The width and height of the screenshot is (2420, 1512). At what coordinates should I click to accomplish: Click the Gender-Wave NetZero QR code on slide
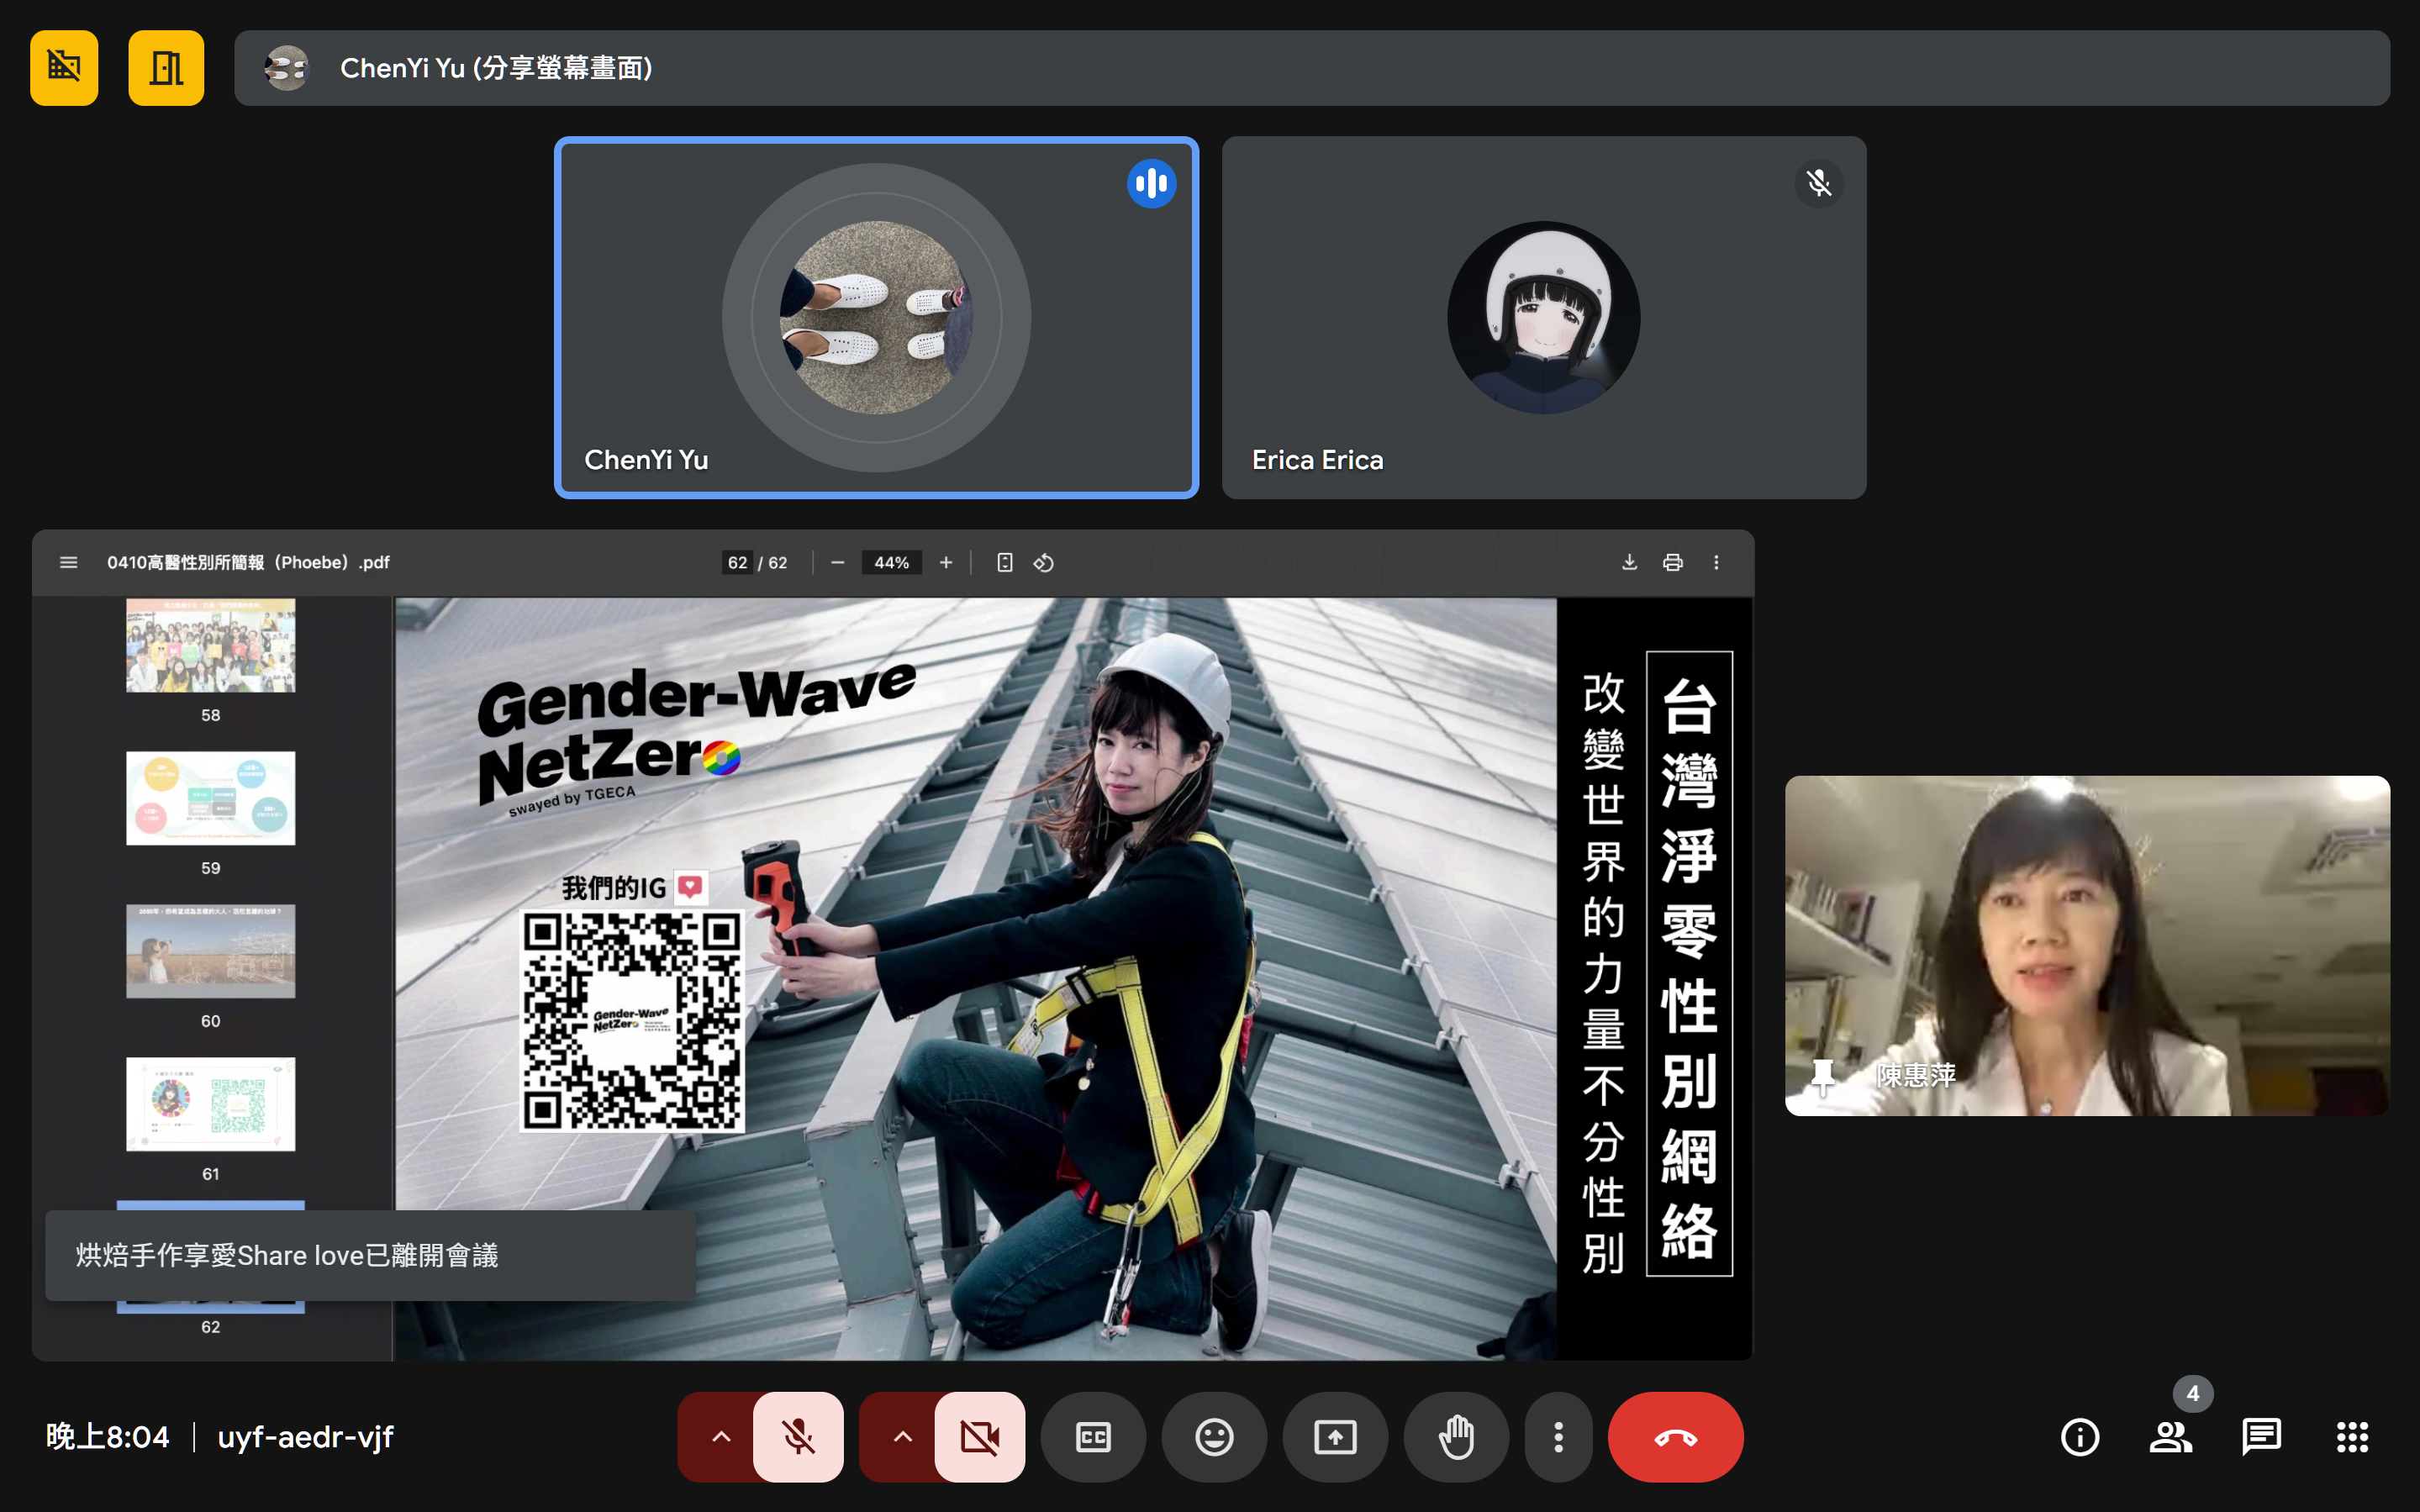tap(632, 1020)
